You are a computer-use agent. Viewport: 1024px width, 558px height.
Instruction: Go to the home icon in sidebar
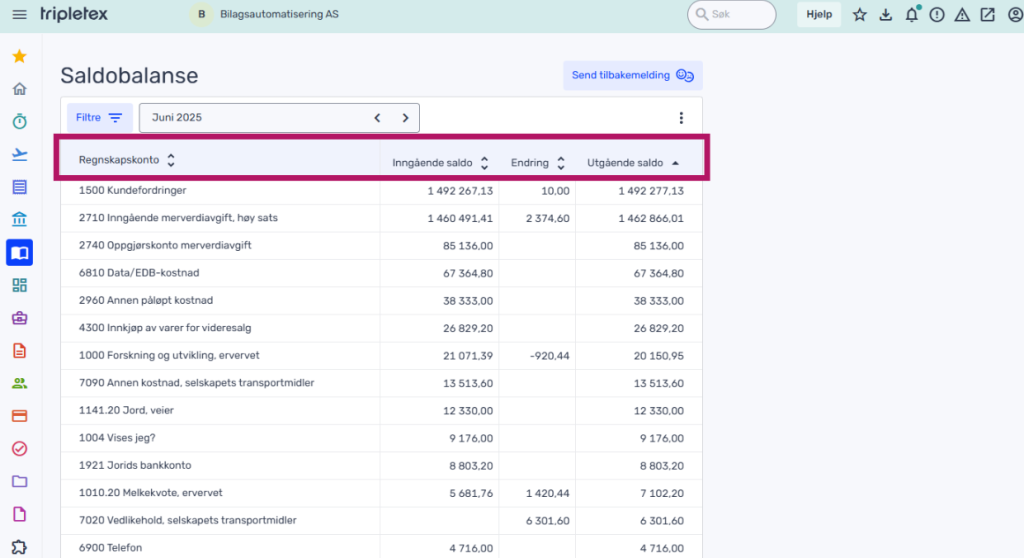tap(20, 89)
